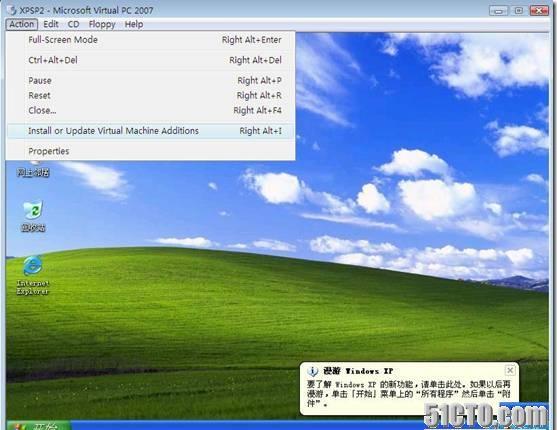Open the CD menu
Viewport: 557px width, 430px height.
[74, 24]
